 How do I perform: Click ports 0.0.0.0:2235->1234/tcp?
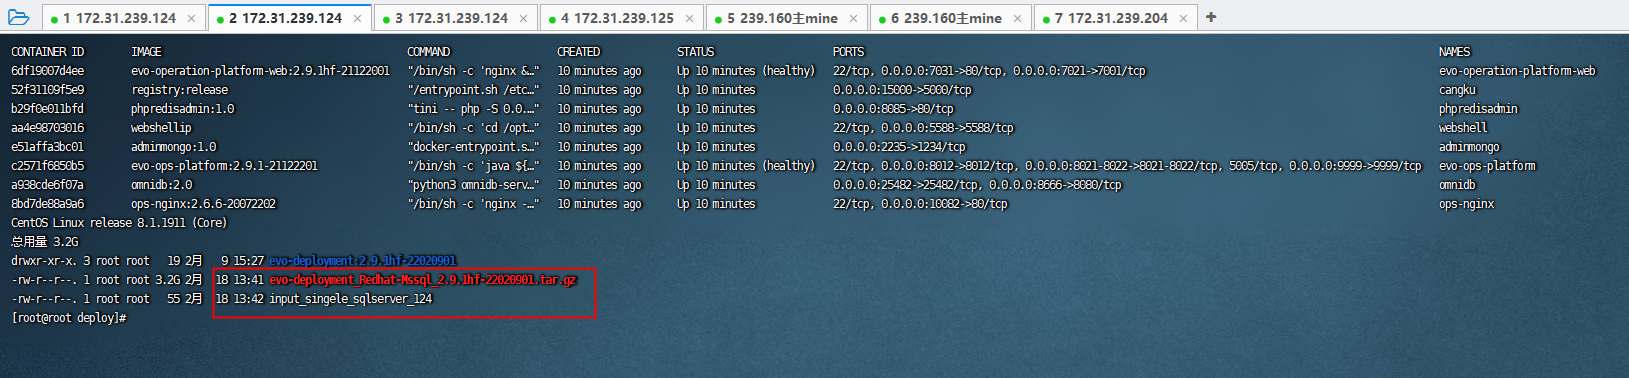coord(899,147)
